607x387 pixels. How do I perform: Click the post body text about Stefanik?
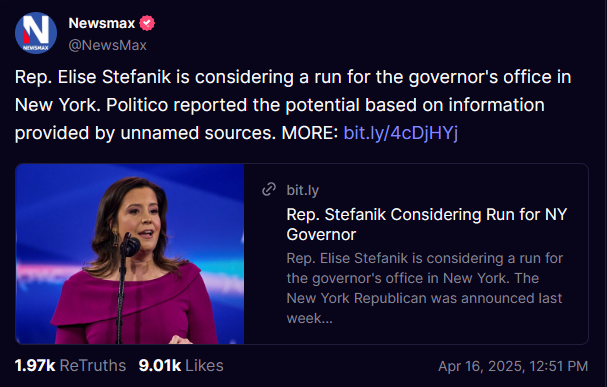click(293, 105)
